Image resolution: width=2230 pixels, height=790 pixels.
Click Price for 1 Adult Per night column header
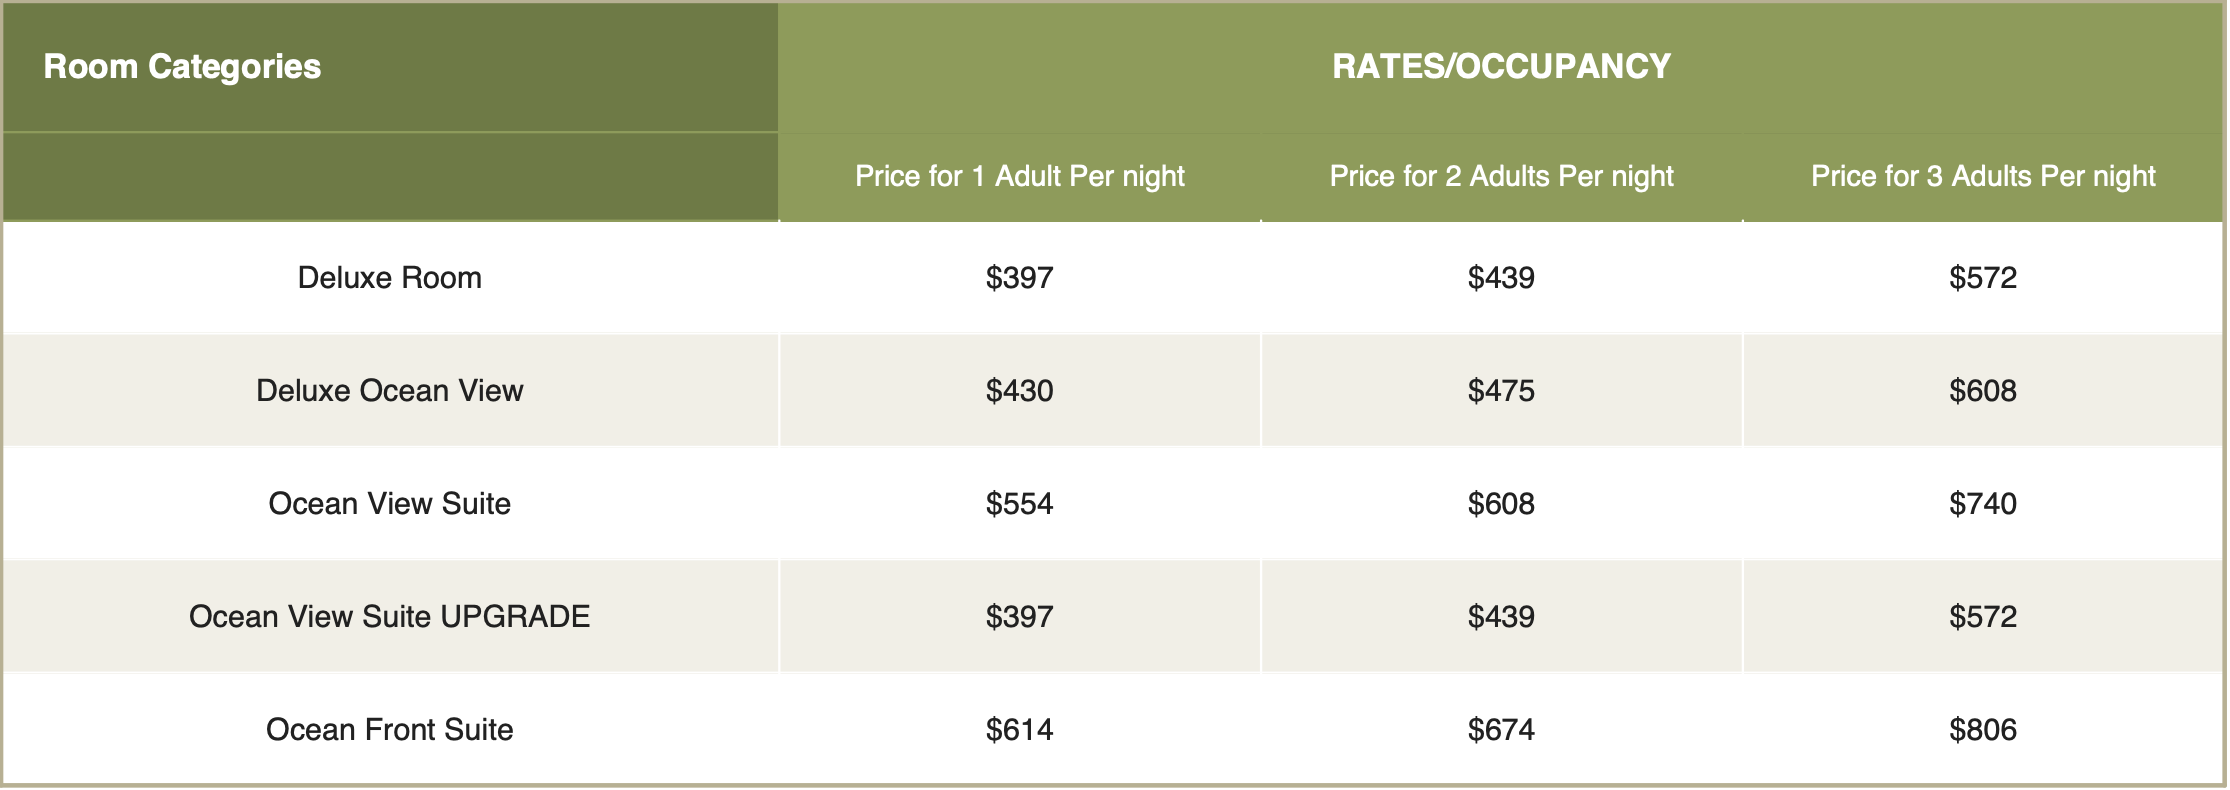tap(1019, 176)
